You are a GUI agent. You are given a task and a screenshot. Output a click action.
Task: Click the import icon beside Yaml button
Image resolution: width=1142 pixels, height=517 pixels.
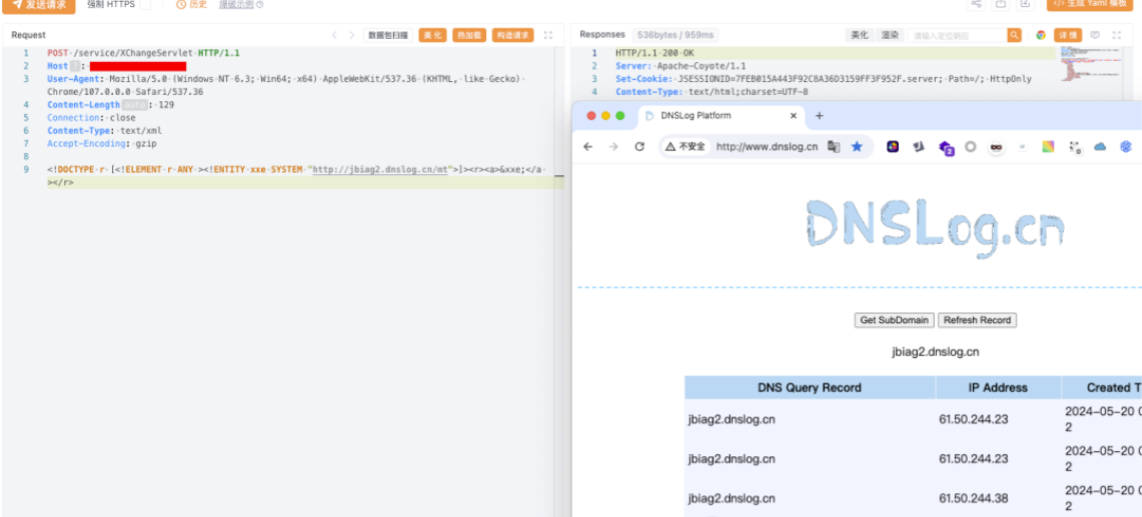tap(1025, 4)
